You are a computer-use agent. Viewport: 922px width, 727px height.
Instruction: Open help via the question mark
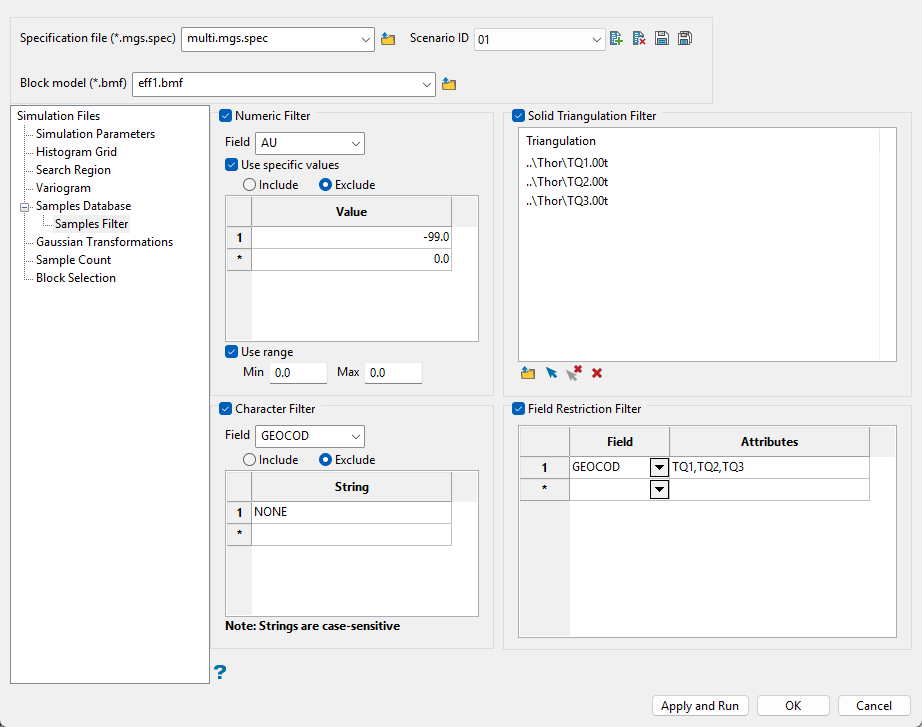click(x=220, y=672)
